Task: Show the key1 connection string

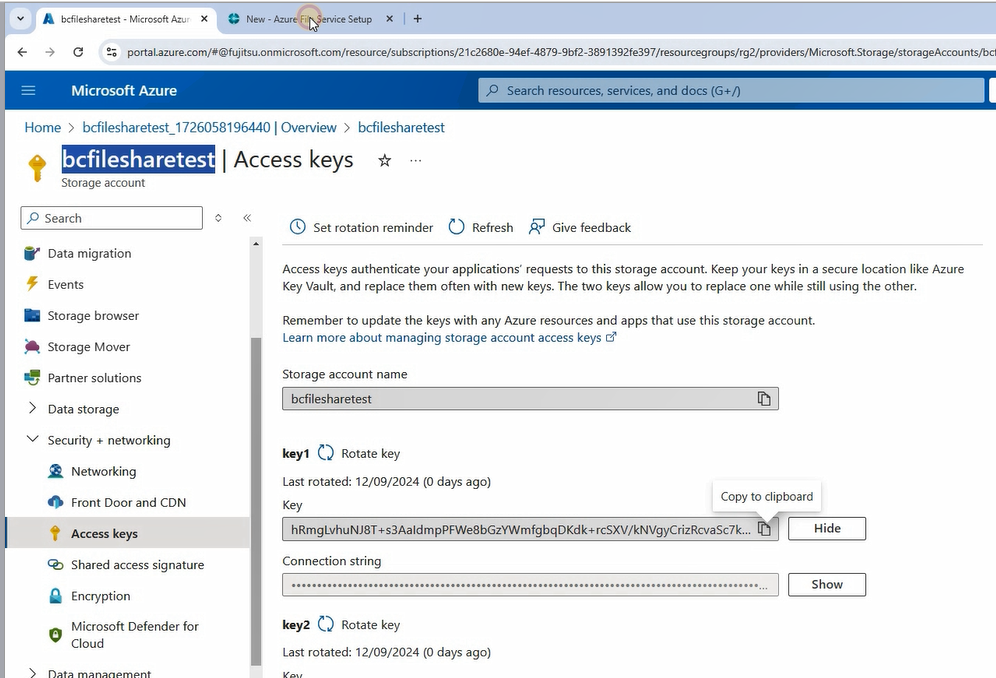Action: (x=826, y=584)
